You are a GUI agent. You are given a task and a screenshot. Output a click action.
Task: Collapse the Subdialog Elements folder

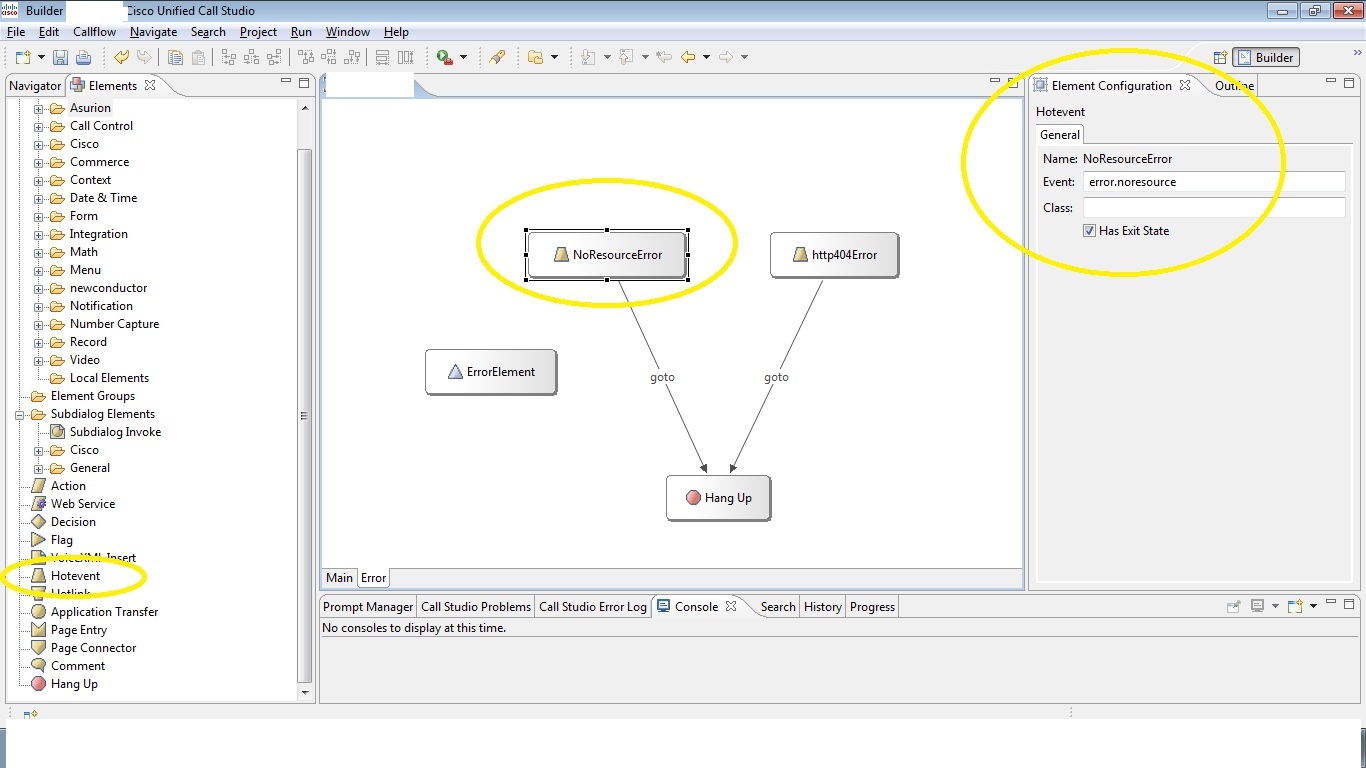point(20,414)
